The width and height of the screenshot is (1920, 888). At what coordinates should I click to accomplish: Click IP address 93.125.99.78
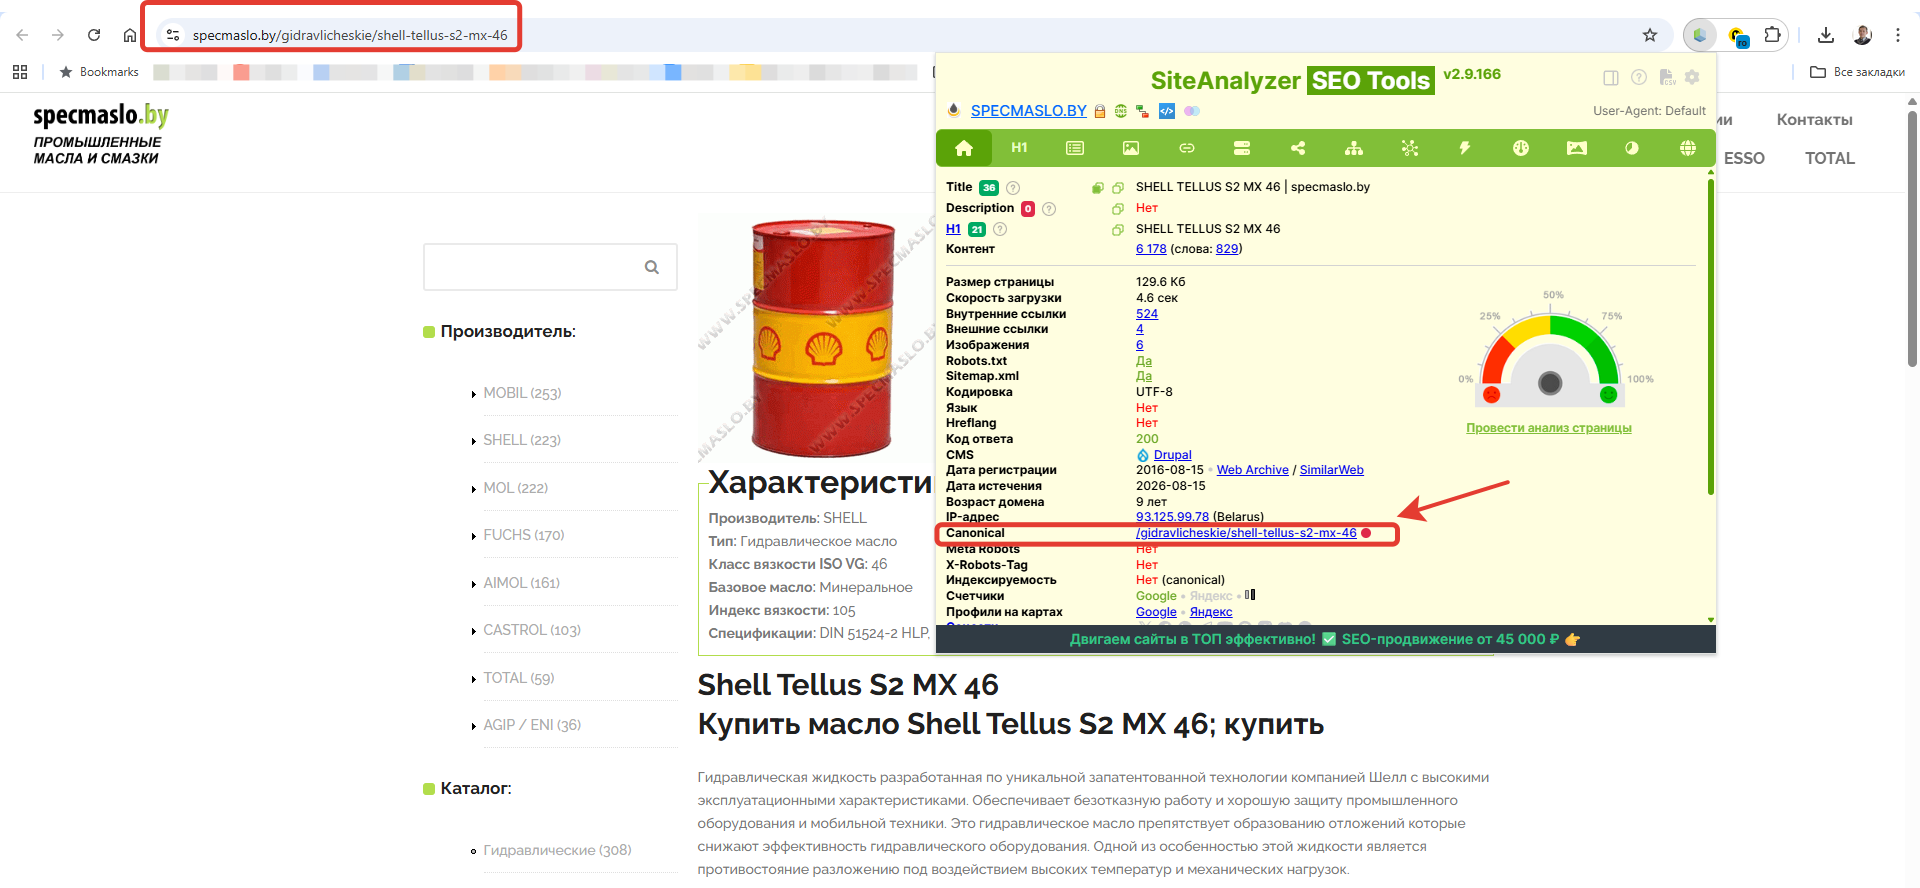coord(1172,517)
